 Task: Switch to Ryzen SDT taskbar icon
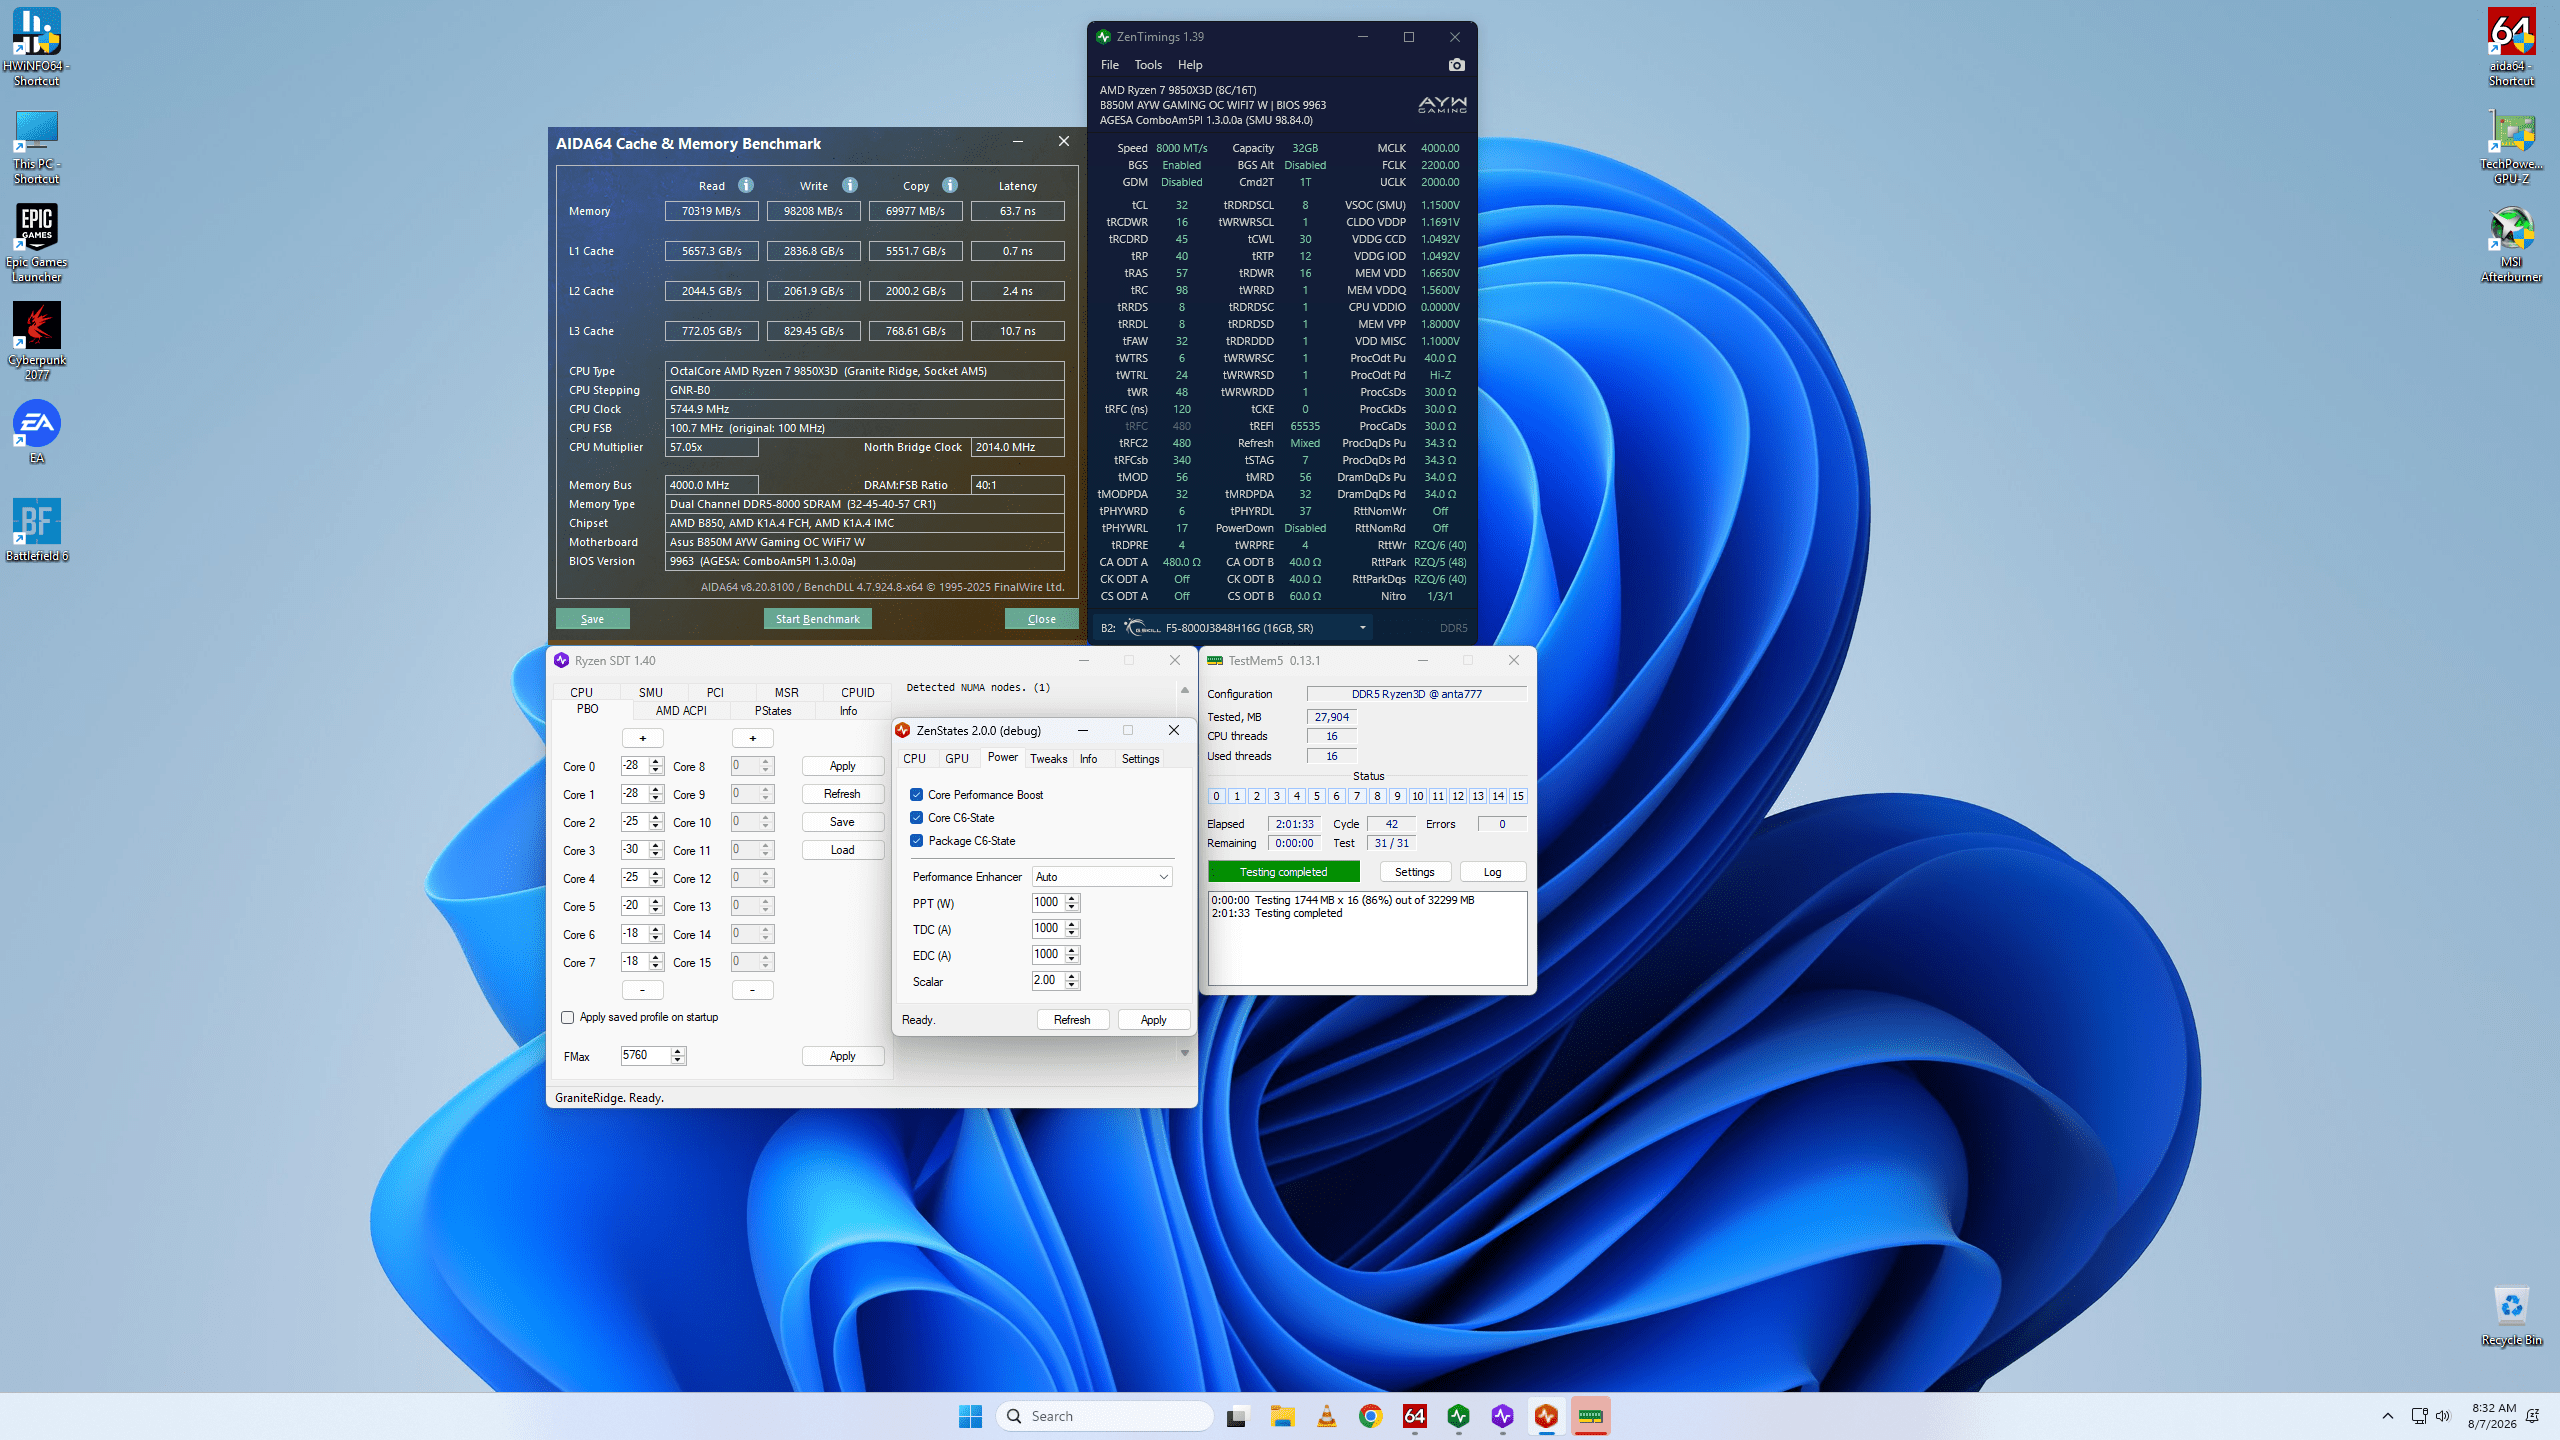pyautogui.click(x=1502, y=1416)
